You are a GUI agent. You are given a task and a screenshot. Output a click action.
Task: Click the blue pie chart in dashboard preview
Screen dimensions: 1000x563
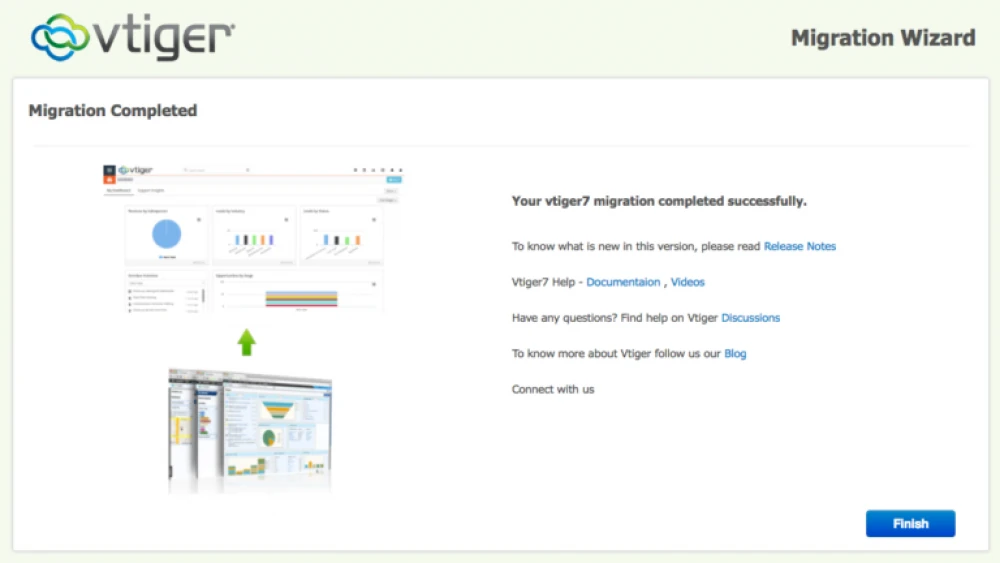[x=166, y=235]
